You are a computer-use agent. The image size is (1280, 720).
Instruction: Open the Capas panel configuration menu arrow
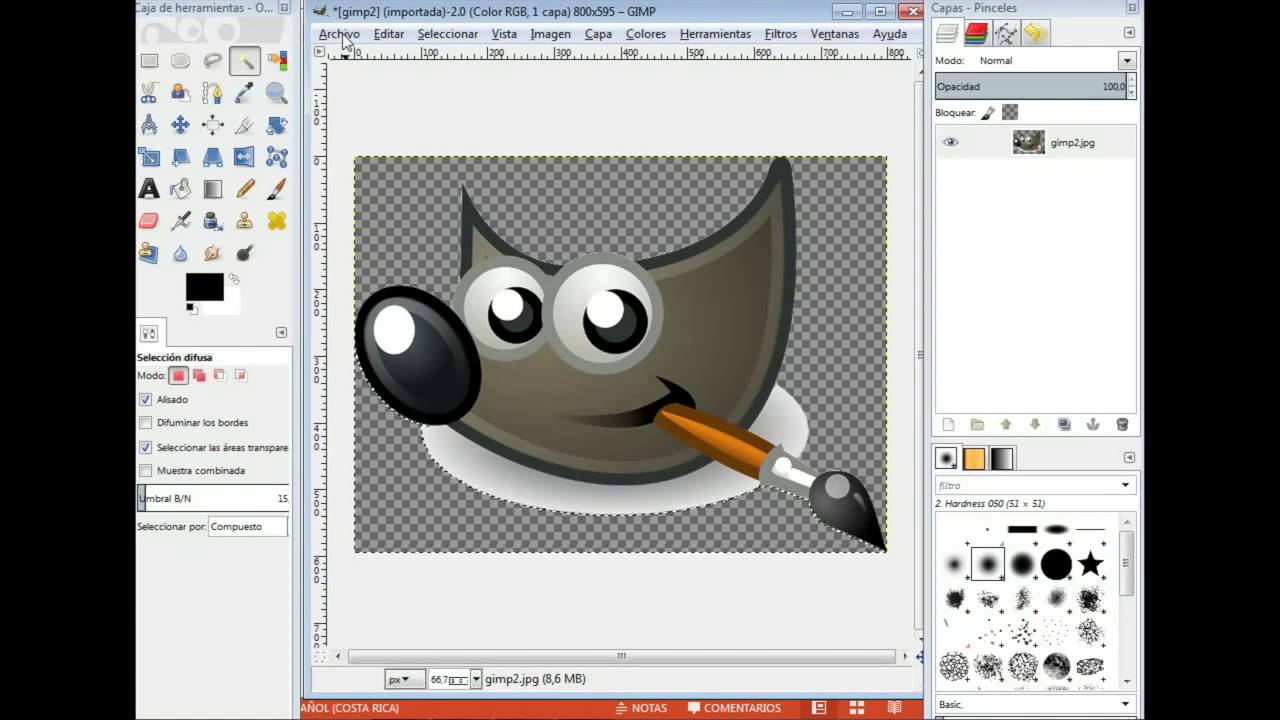tap(1129, 33)
